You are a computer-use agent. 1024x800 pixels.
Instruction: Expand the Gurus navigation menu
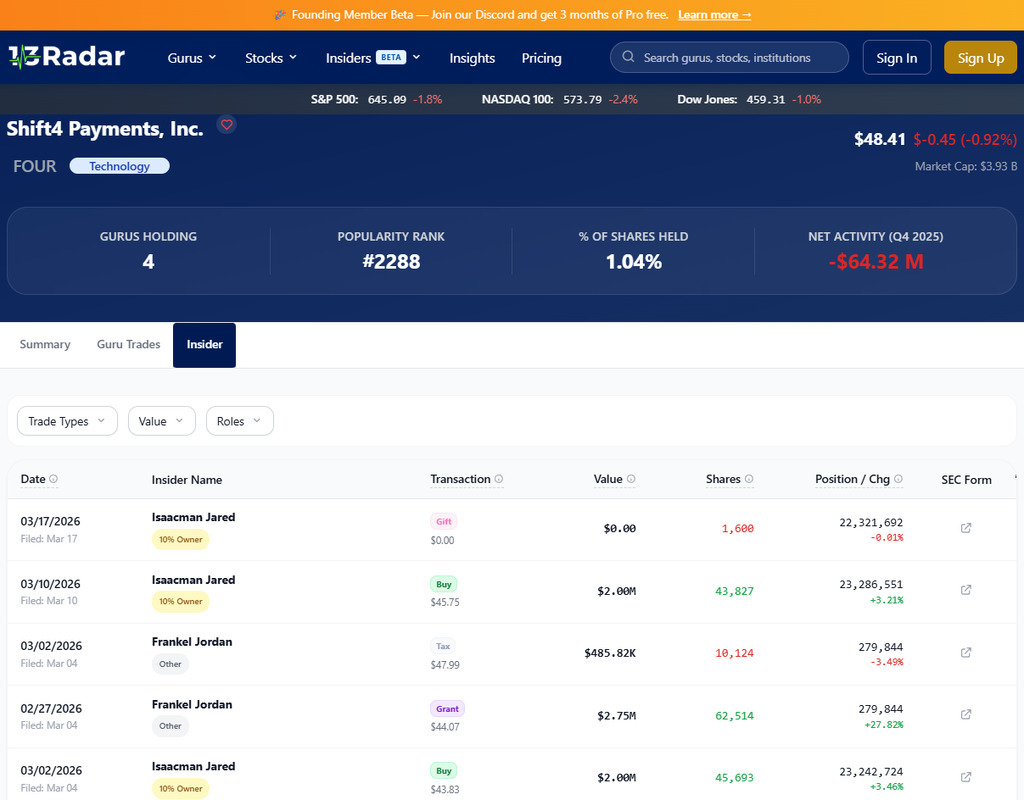click(192, 58)
